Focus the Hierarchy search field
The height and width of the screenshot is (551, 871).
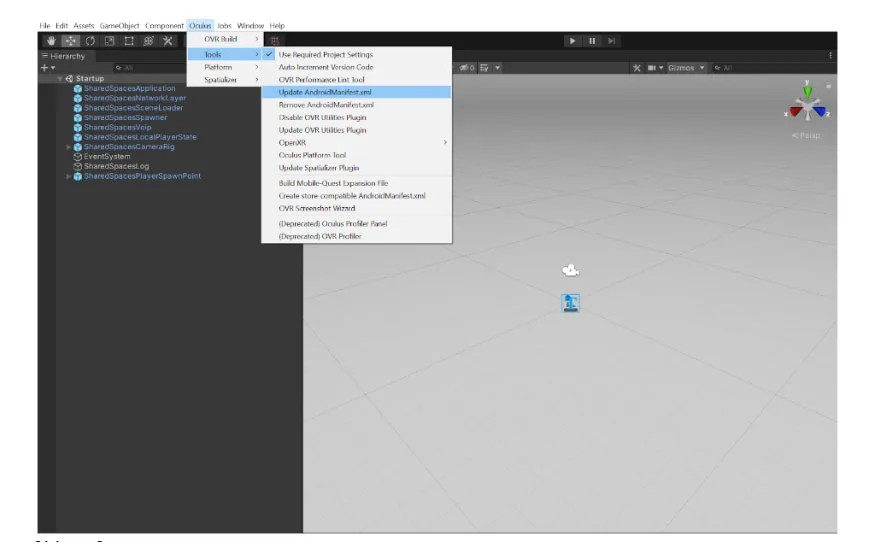pos(149,68)
